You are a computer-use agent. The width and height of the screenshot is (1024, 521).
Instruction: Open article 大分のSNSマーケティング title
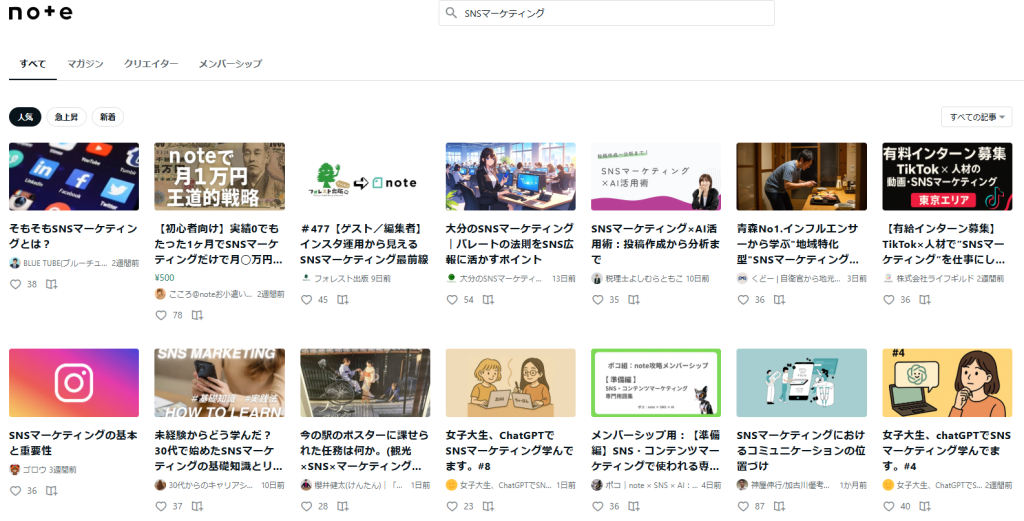(x=509, y=244)
